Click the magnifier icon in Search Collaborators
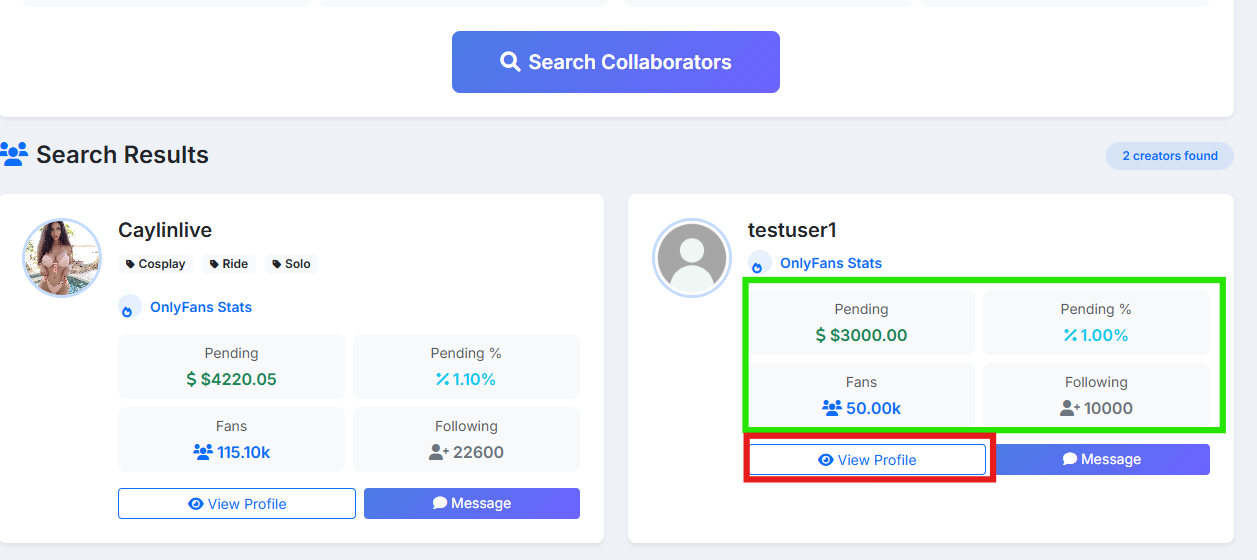 [510, 62]
